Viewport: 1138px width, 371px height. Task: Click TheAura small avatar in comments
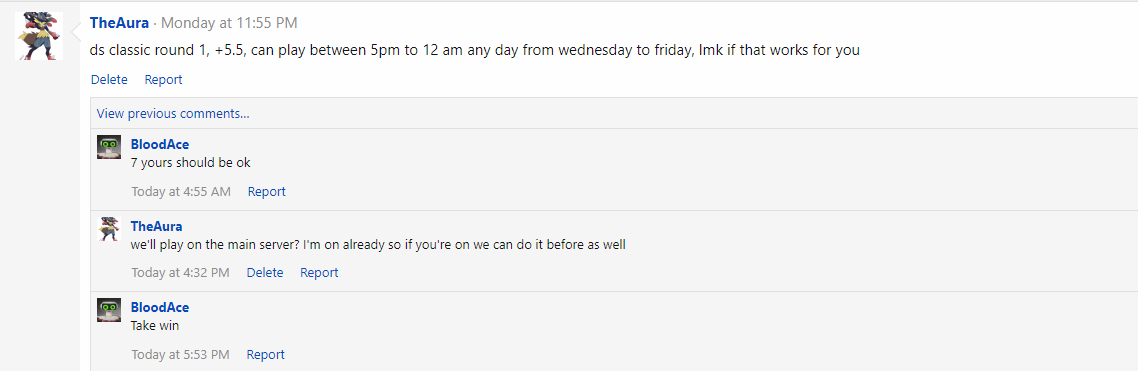(x=109, y=229)
